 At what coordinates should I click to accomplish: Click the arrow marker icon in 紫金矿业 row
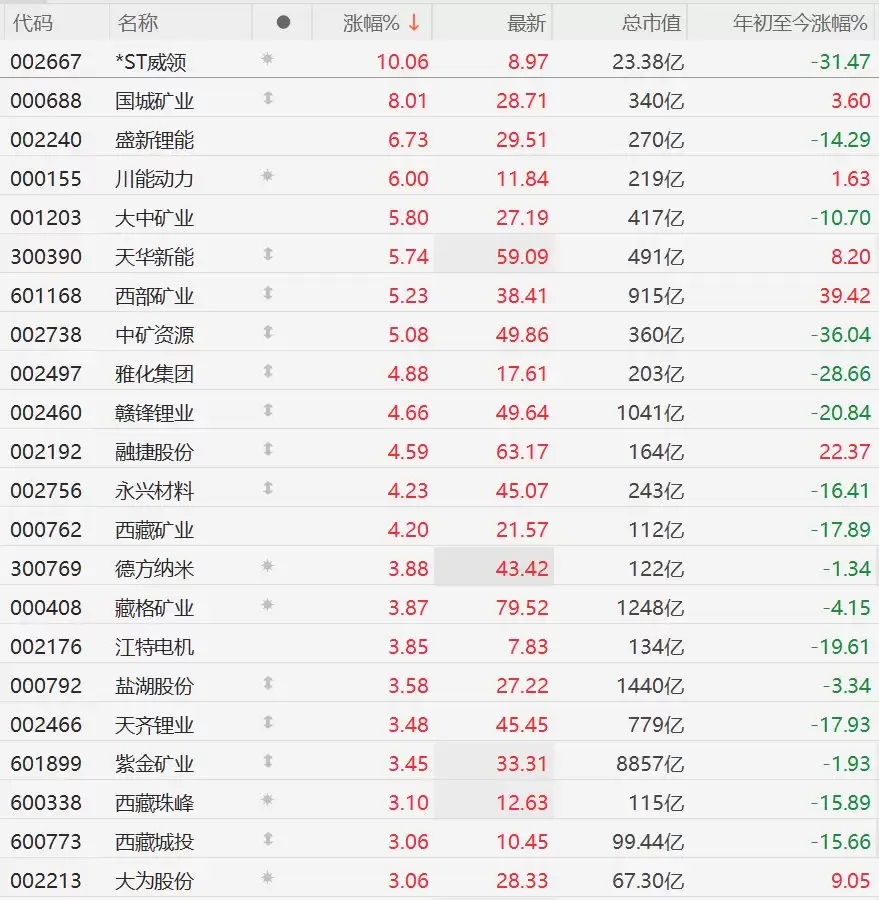pyautogui.click(x=268, y=761)
